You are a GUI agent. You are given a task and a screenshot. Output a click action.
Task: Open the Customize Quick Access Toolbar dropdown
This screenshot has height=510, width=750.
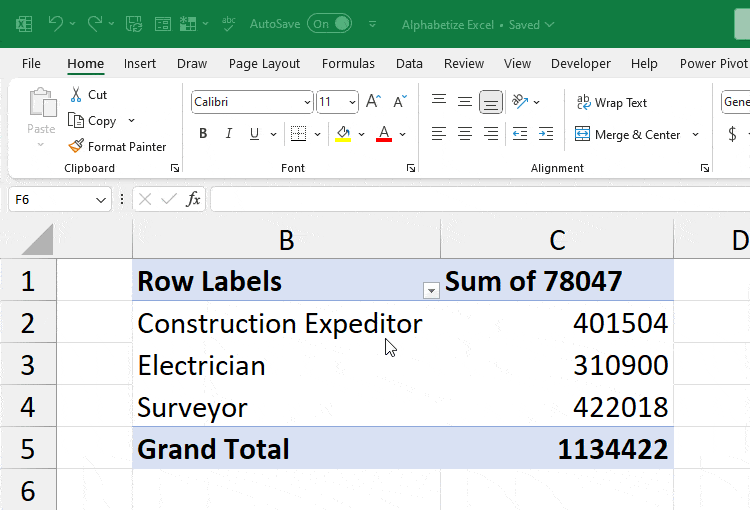[372, 24]
